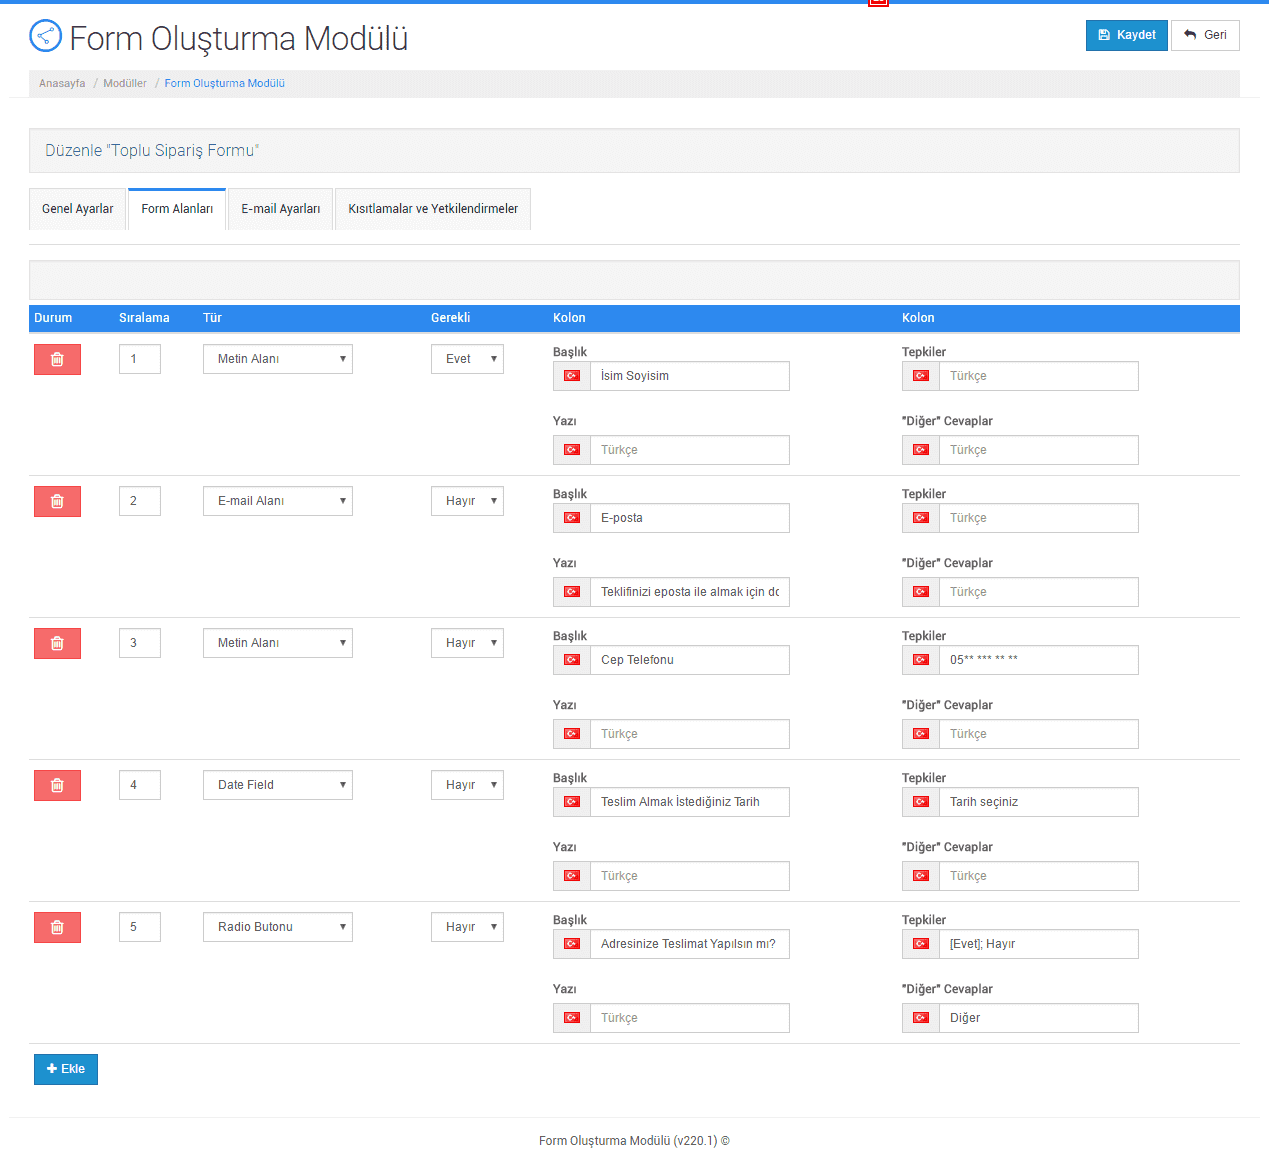
Task: Click the order number field showing 2
Action: tap(140, 501)
